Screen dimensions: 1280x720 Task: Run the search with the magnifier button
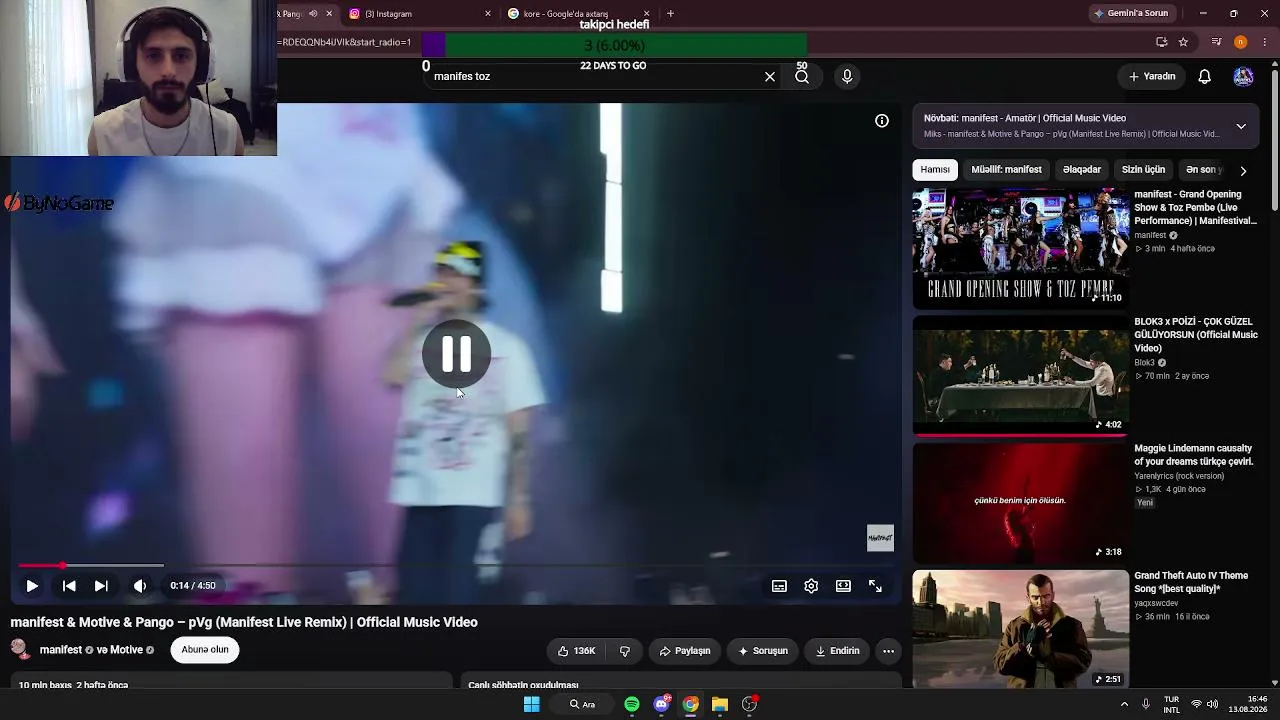[802, 76]
